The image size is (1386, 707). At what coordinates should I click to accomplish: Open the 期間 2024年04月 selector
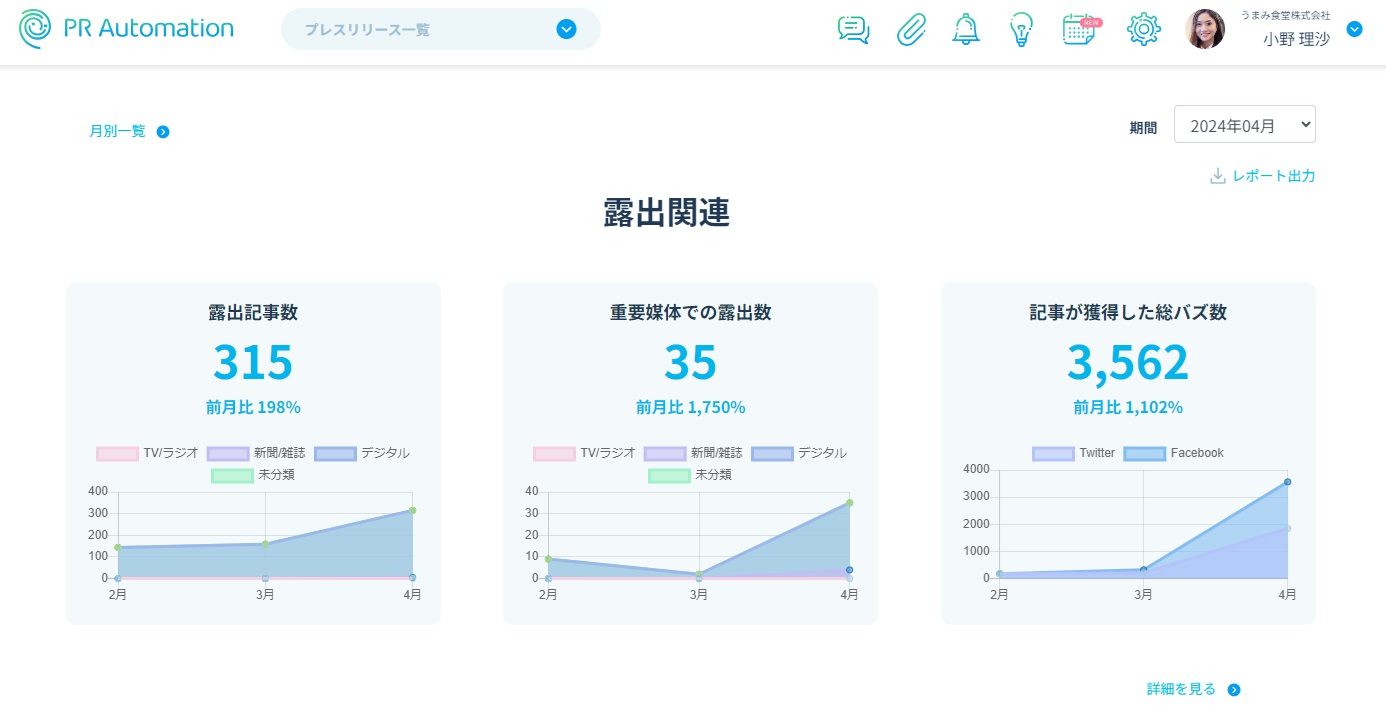[1244, 125]
